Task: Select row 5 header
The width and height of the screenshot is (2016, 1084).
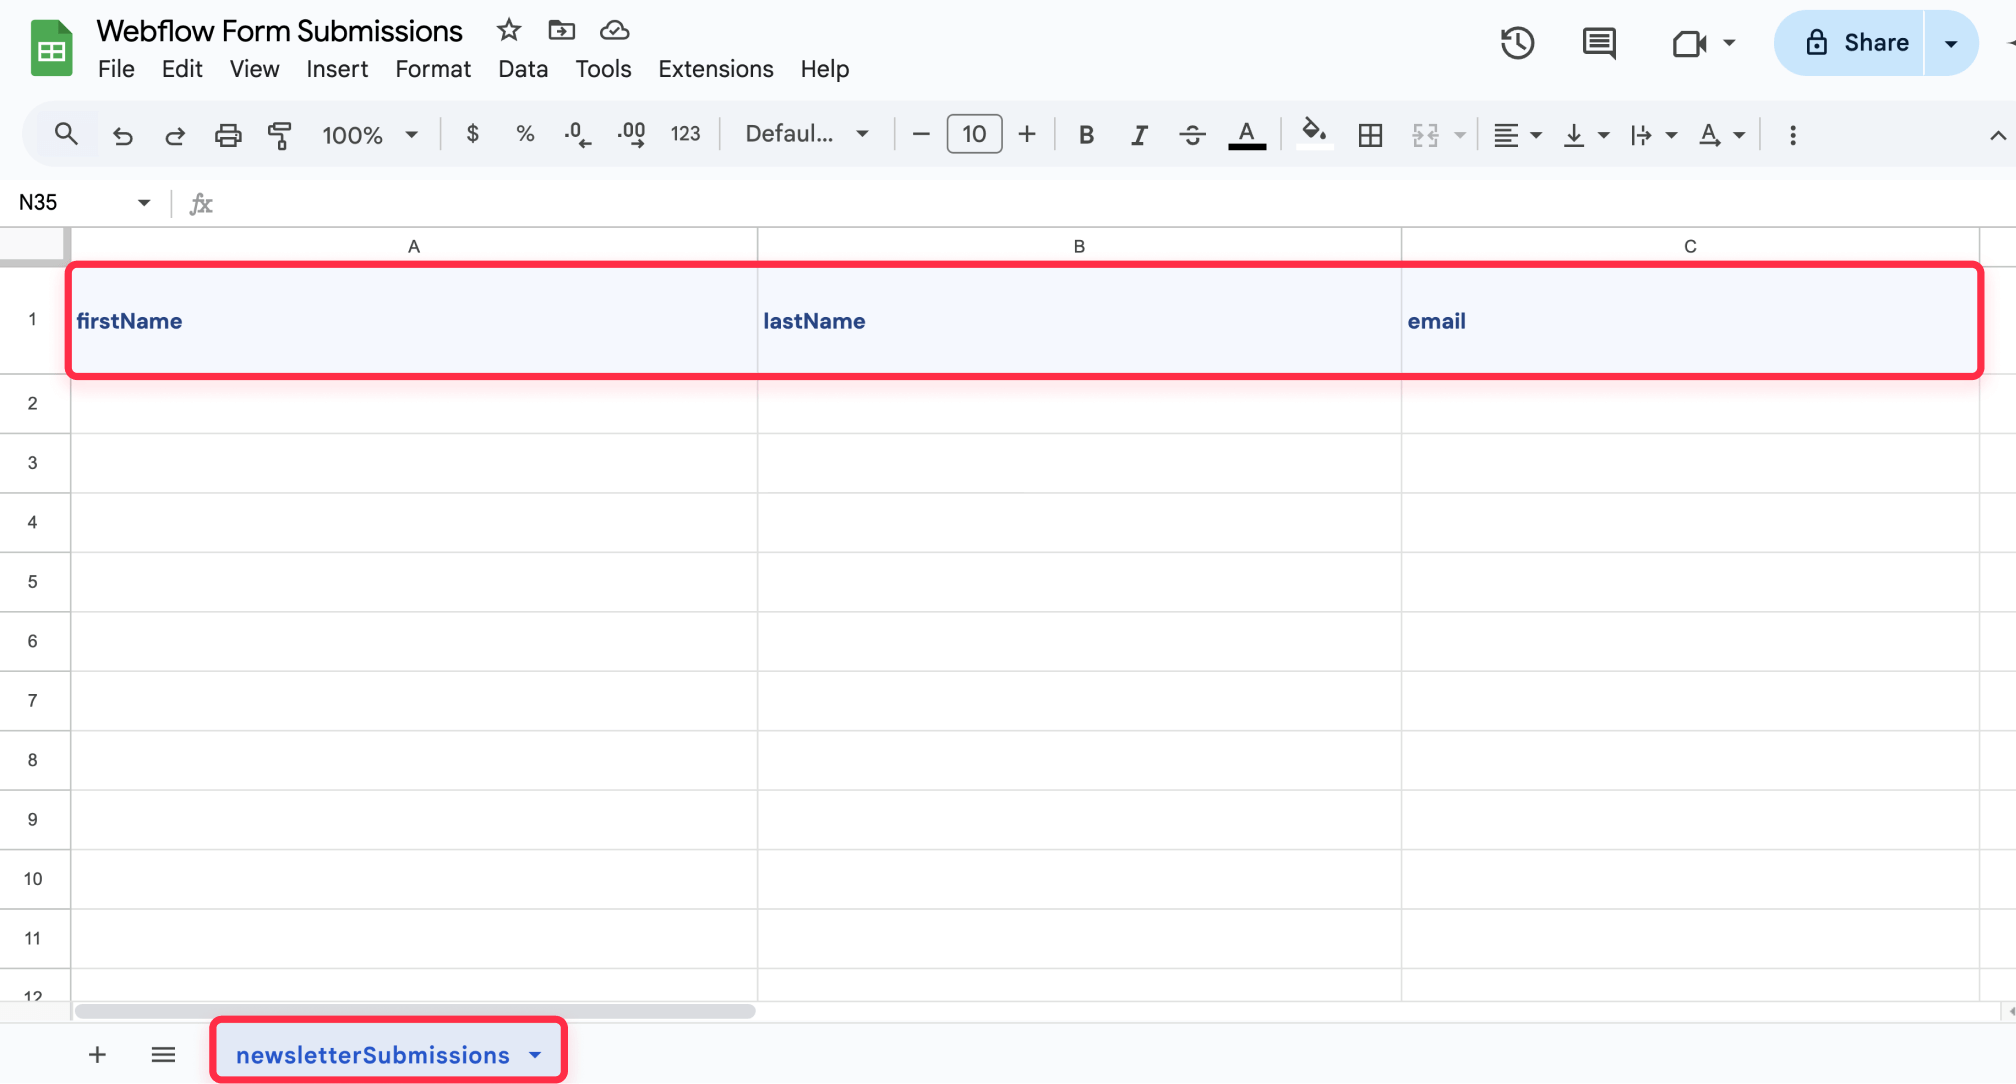Action: (x=34, y=582)
